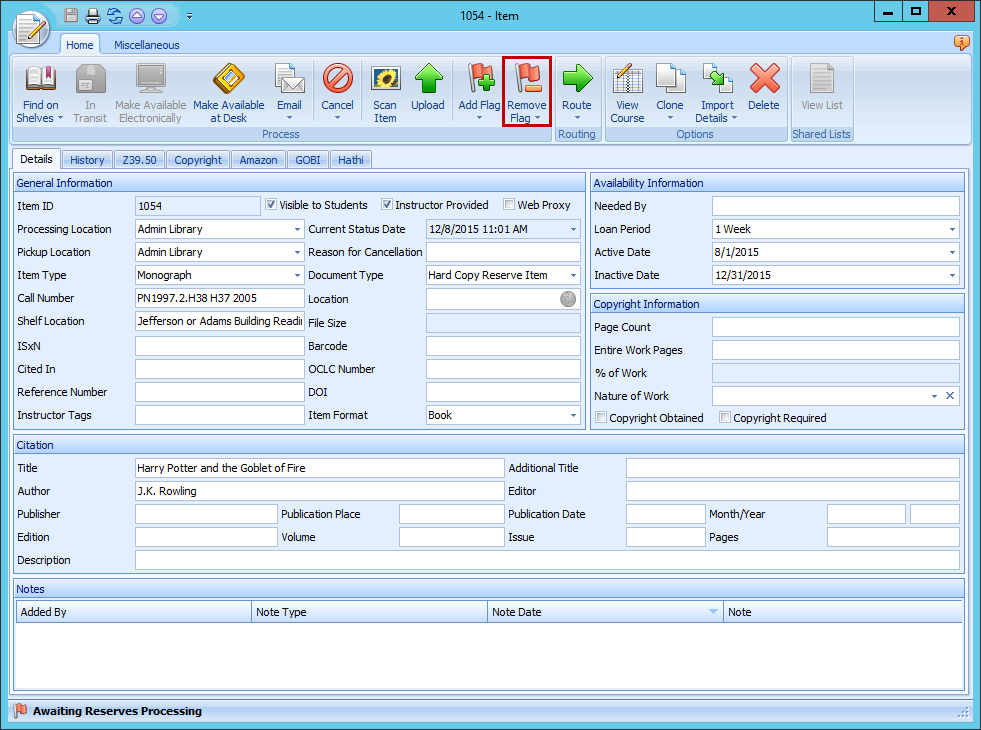Clear the Nature of Work field
Viewport: 981px width, 730px height.
[950, 396]
